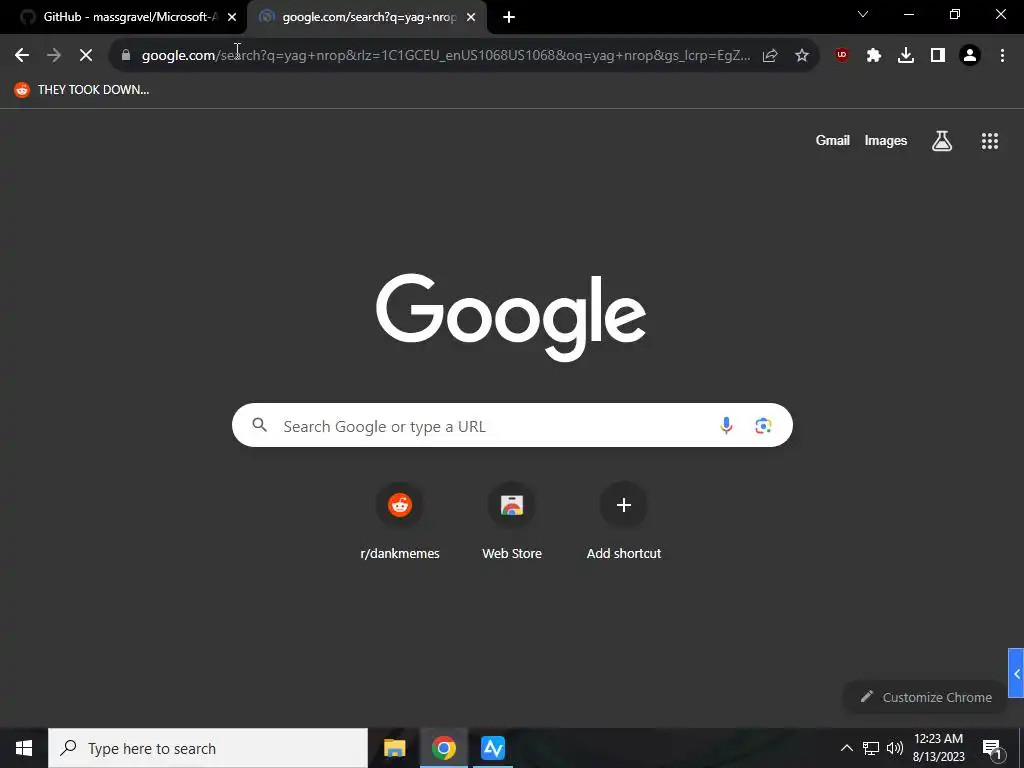Toggle the side panel icon

pyautogui.click(x=938, y=56)
